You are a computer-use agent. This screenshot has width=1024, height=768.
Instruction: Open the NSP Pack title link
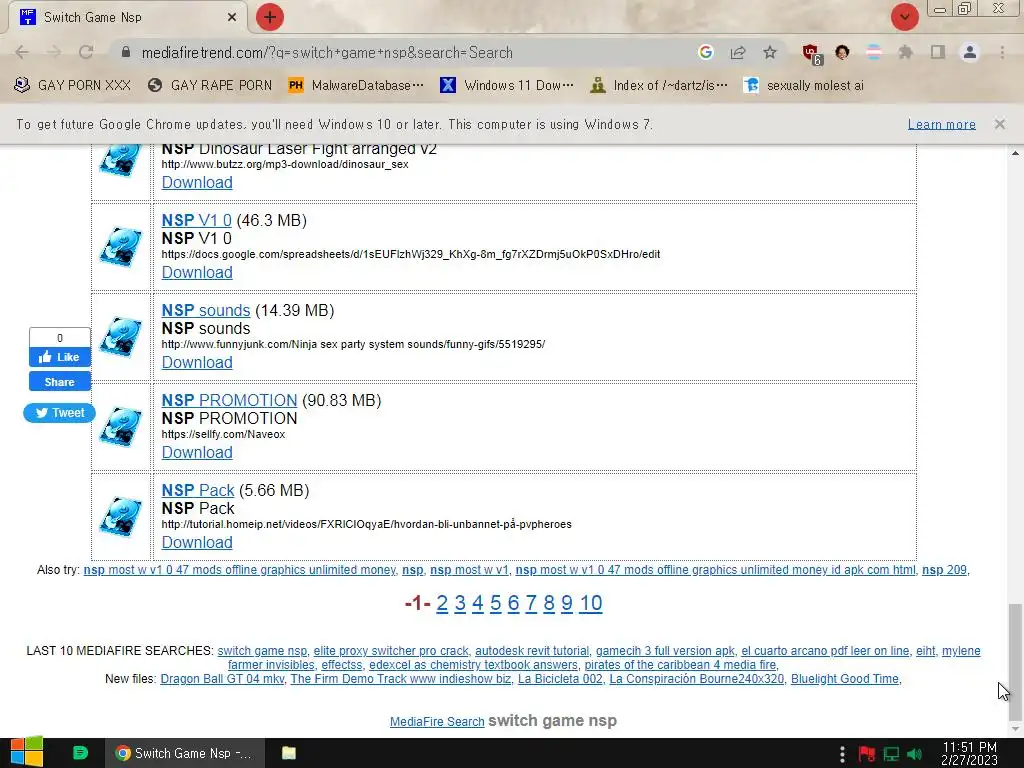click(198, 490)
